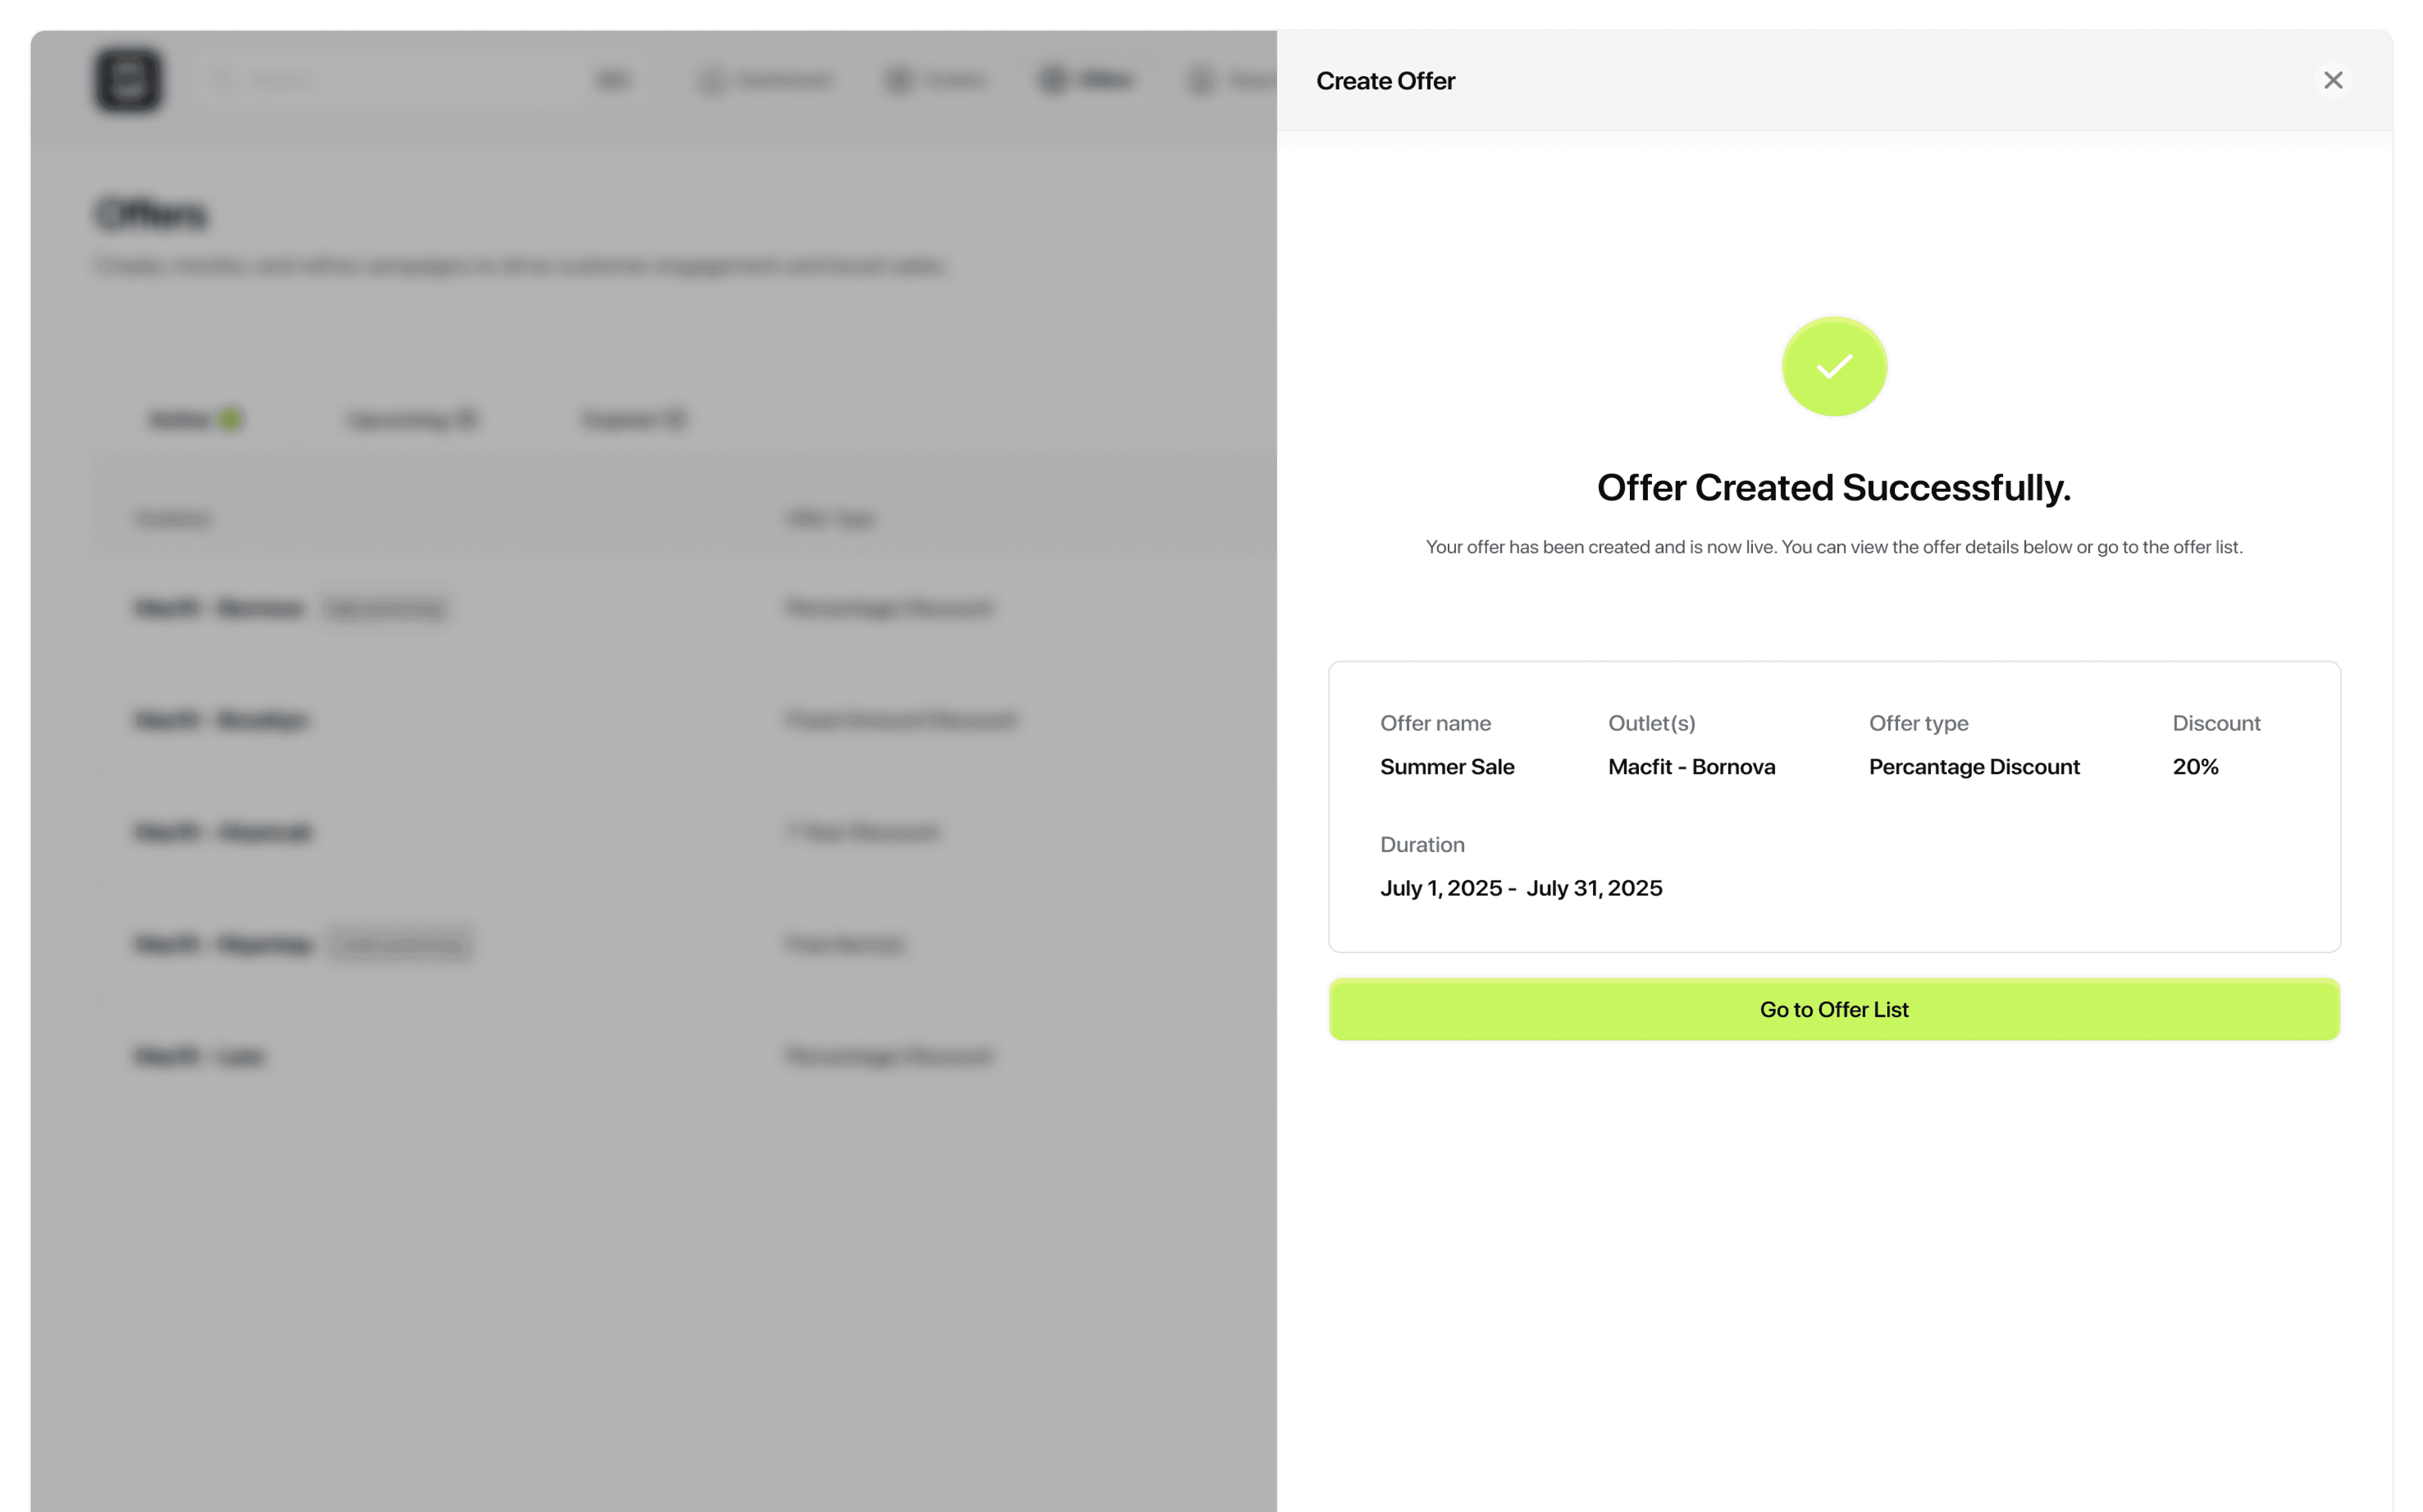Click the Offers nav item icon

(1053, 80)
